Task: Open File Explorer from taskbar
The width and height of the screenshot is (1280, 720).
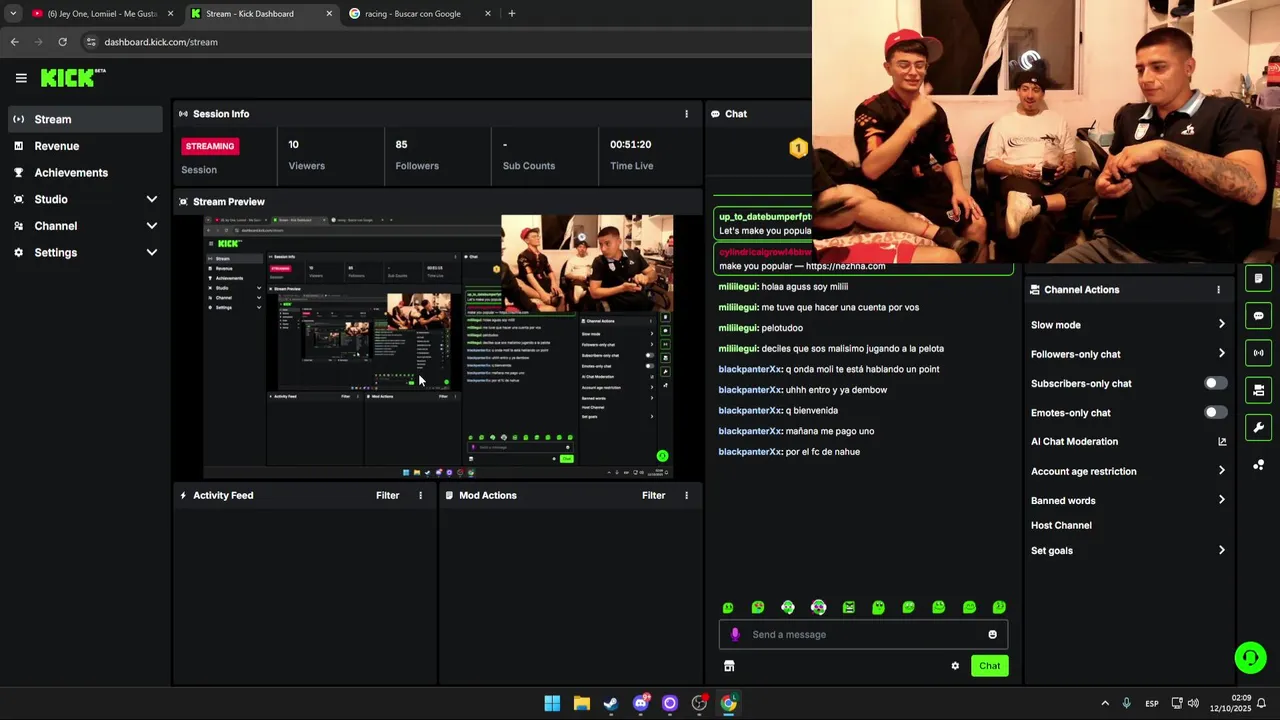Action: tap(581, 703)
